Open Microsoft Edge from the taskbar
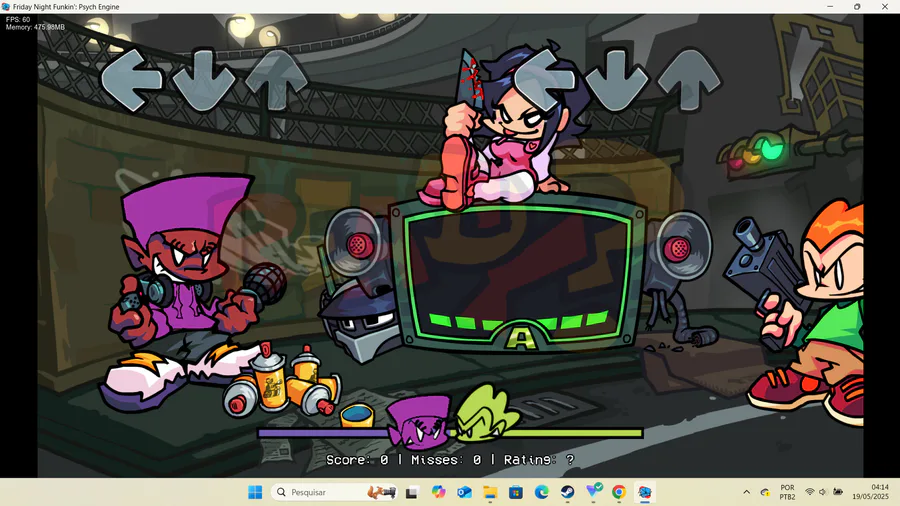This screenshot has width=900, height=506. click(x=541, y=492)
